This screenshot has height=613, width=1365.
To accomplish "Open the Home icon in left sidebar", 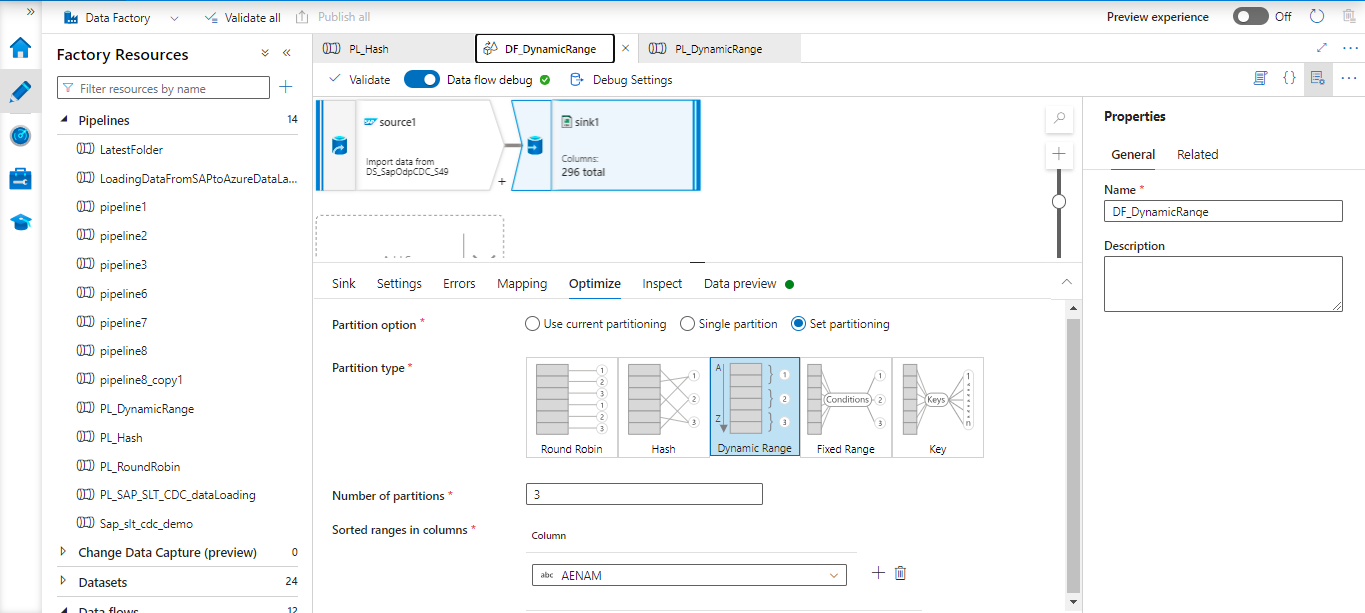I will (20, 48).
